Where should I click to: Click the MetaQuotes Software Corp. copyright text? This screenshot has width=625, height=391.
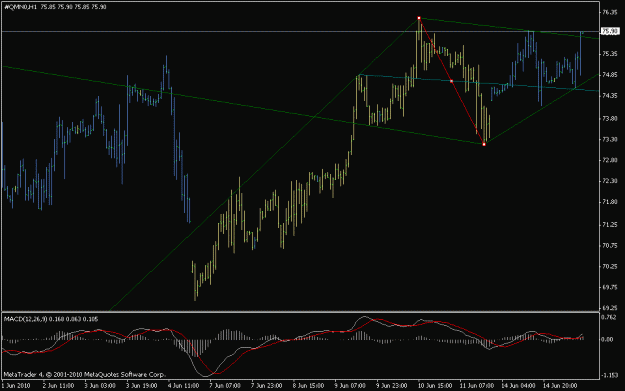[84, 375]
